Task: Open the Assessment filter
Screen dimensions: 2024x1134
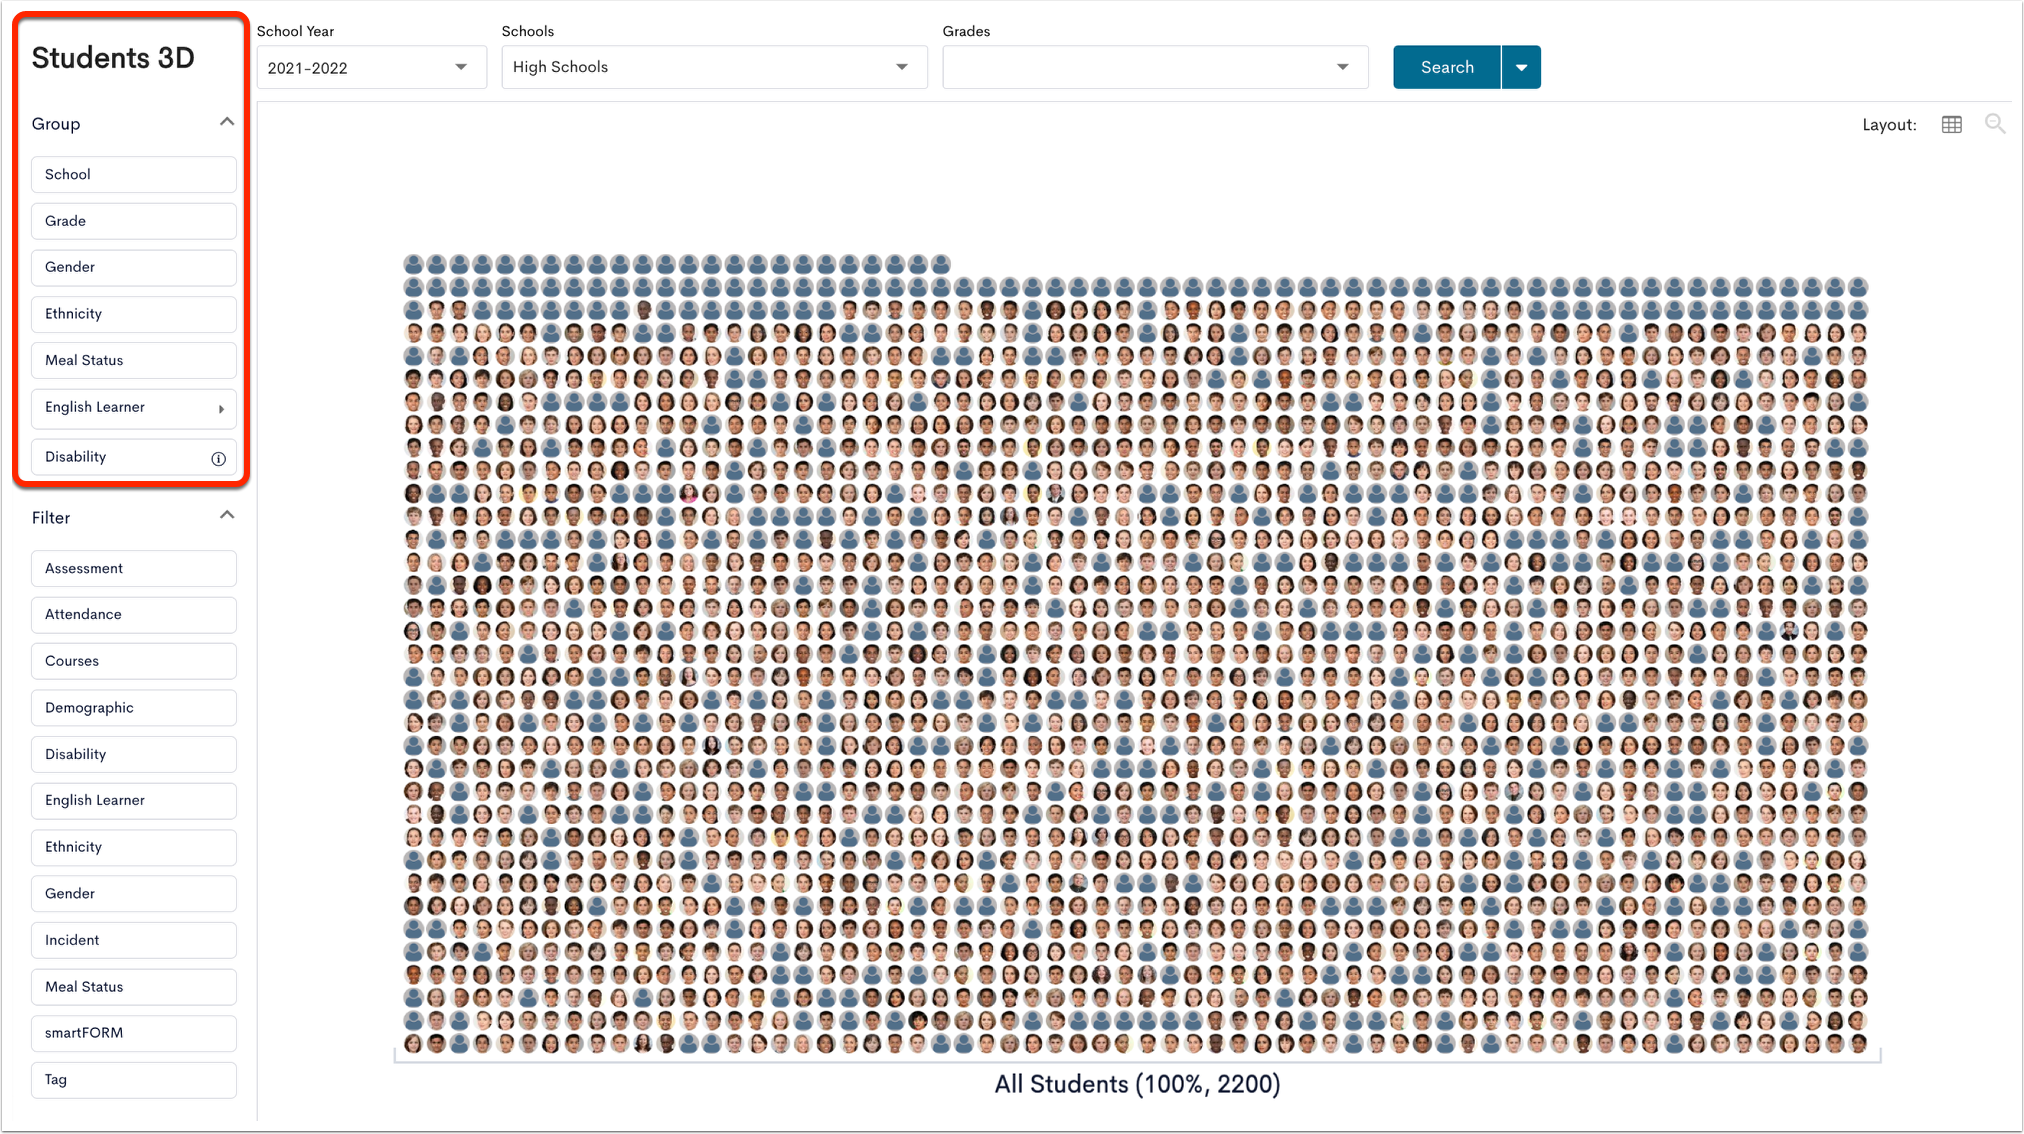Action: (134, 568)
